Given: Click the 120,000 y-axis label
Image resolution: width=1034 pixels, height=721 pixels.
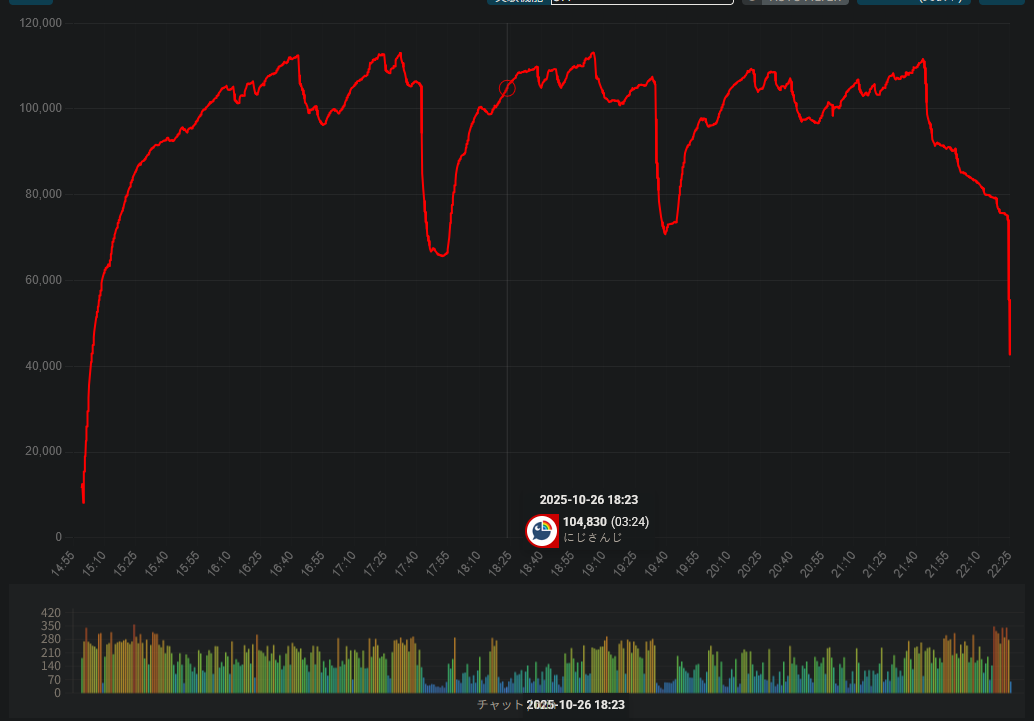Looking at the screenshot, I should (40, 23).
